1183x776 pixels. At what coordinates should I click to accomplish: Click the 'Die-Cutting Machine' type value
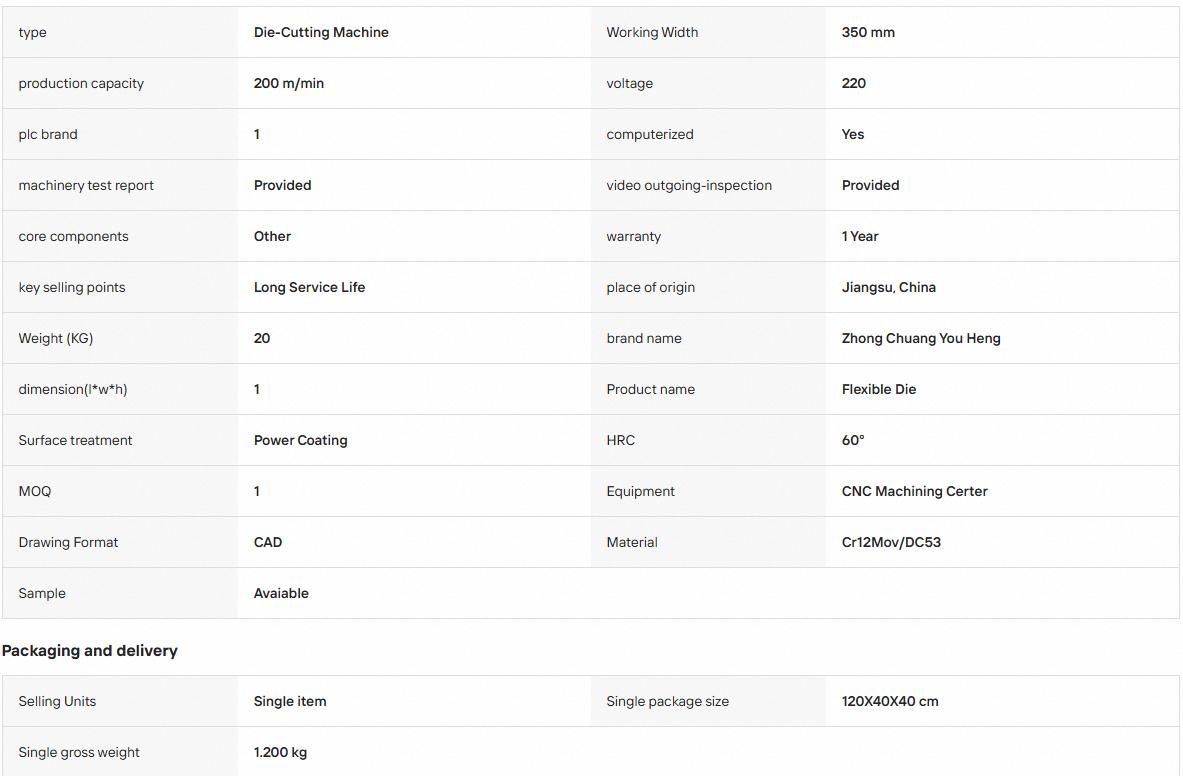coord(321,32)
